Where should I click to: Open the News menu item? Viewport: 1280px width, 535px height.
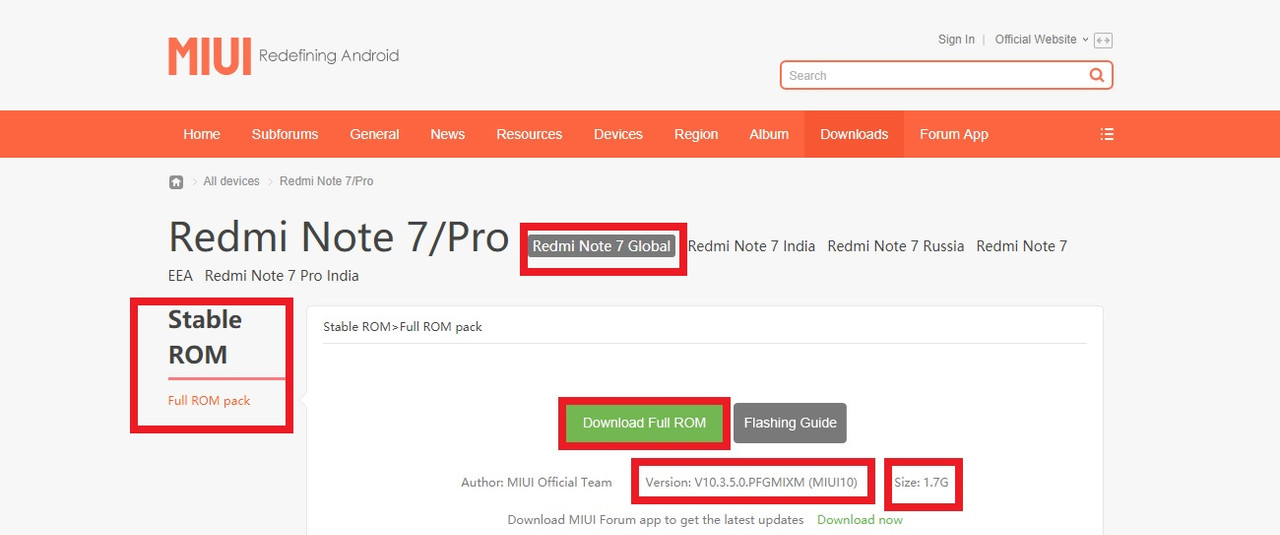coord(448,134)
